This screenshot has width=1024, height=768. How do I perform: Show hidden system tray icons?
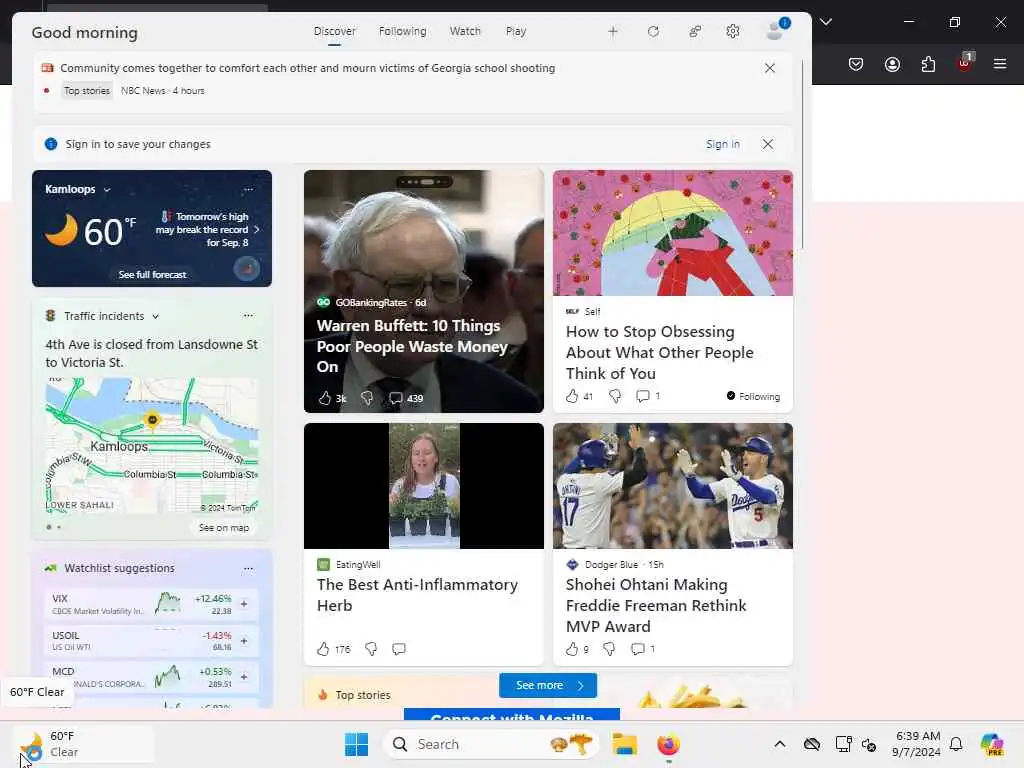780,744
